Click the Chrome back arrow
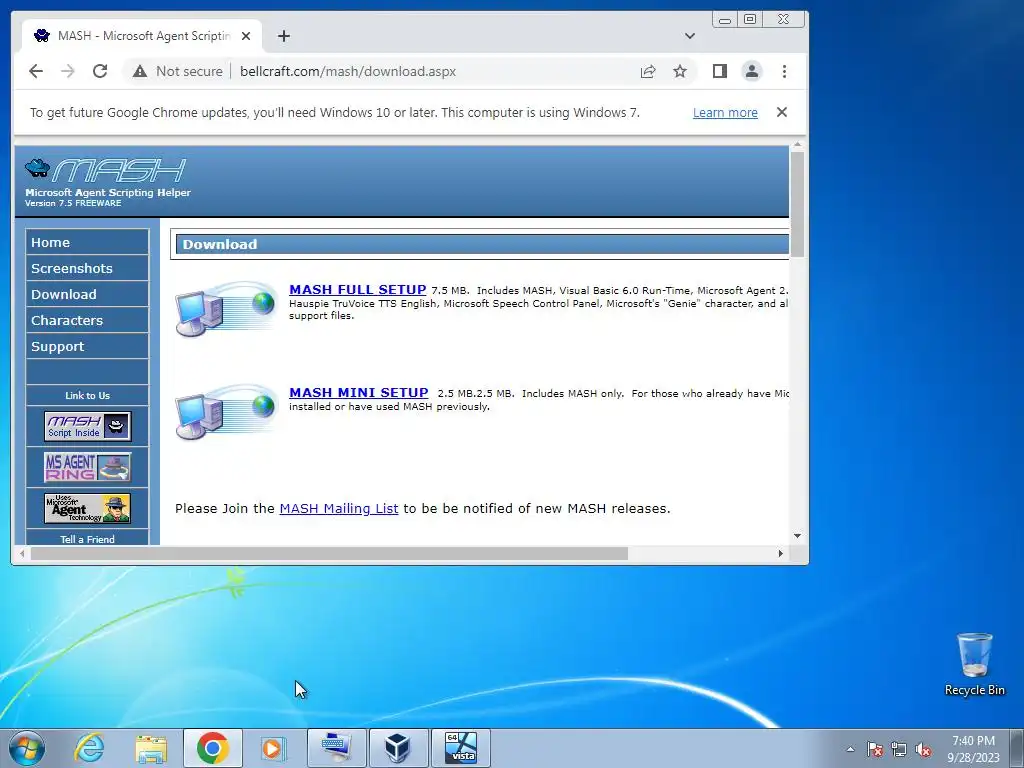The width and height of the screenshot is (1024, 768). tap(36, 71)
